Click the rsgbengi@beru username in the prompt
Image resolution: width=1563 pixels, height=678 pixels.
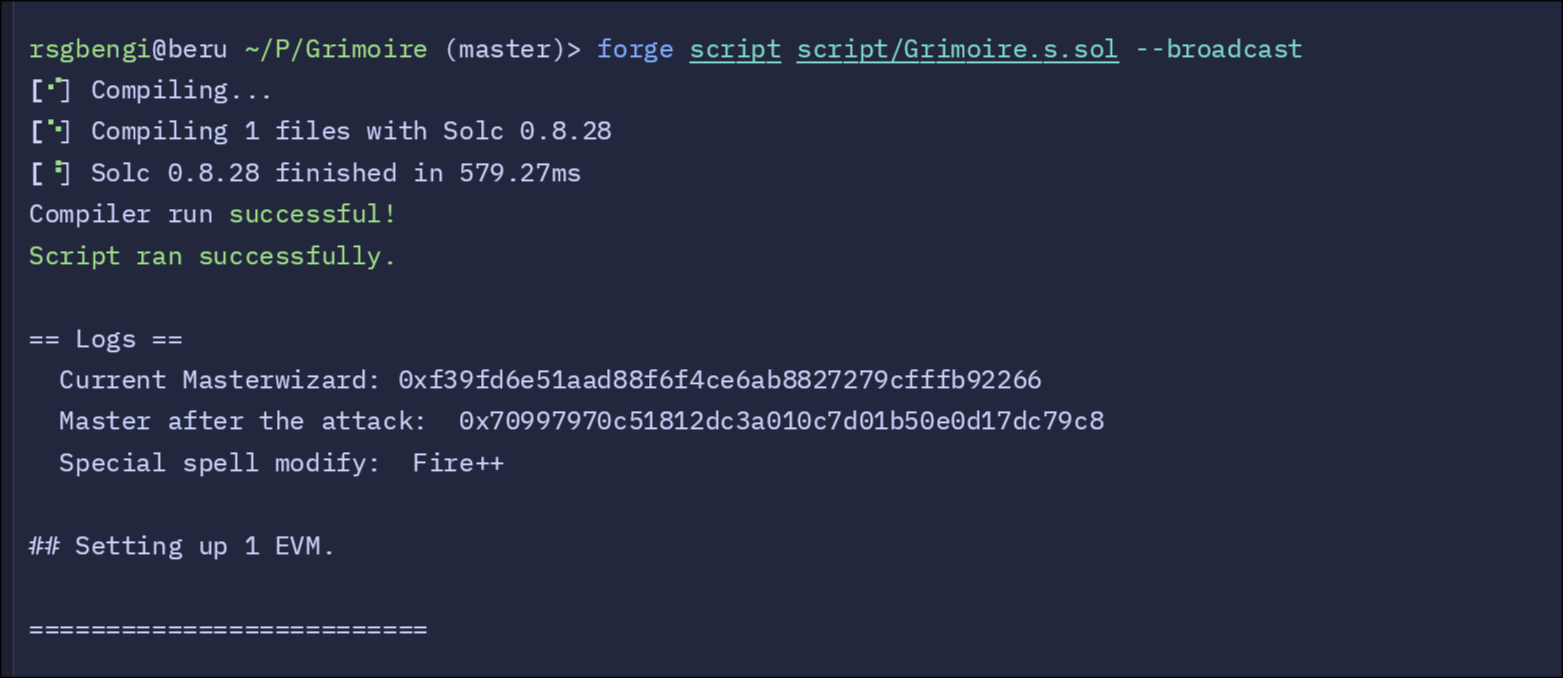(128, 49)
